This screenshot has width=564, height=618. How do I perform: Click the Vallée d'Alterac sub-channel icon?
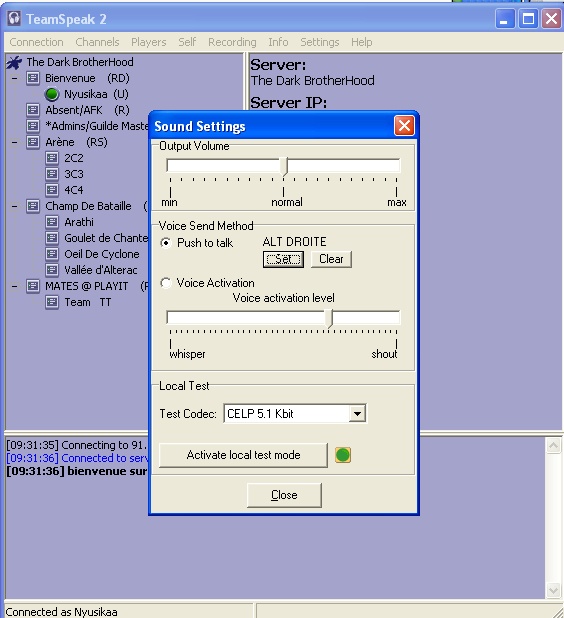52,270
